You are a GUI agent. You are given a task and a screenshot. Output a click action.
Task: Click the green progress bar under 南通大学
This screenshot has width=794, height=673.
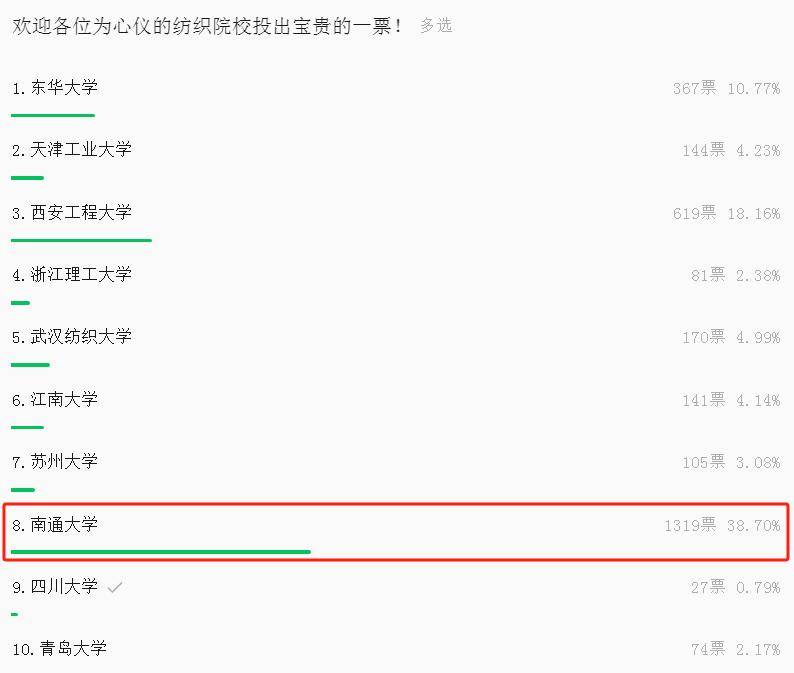click(160, 551)
